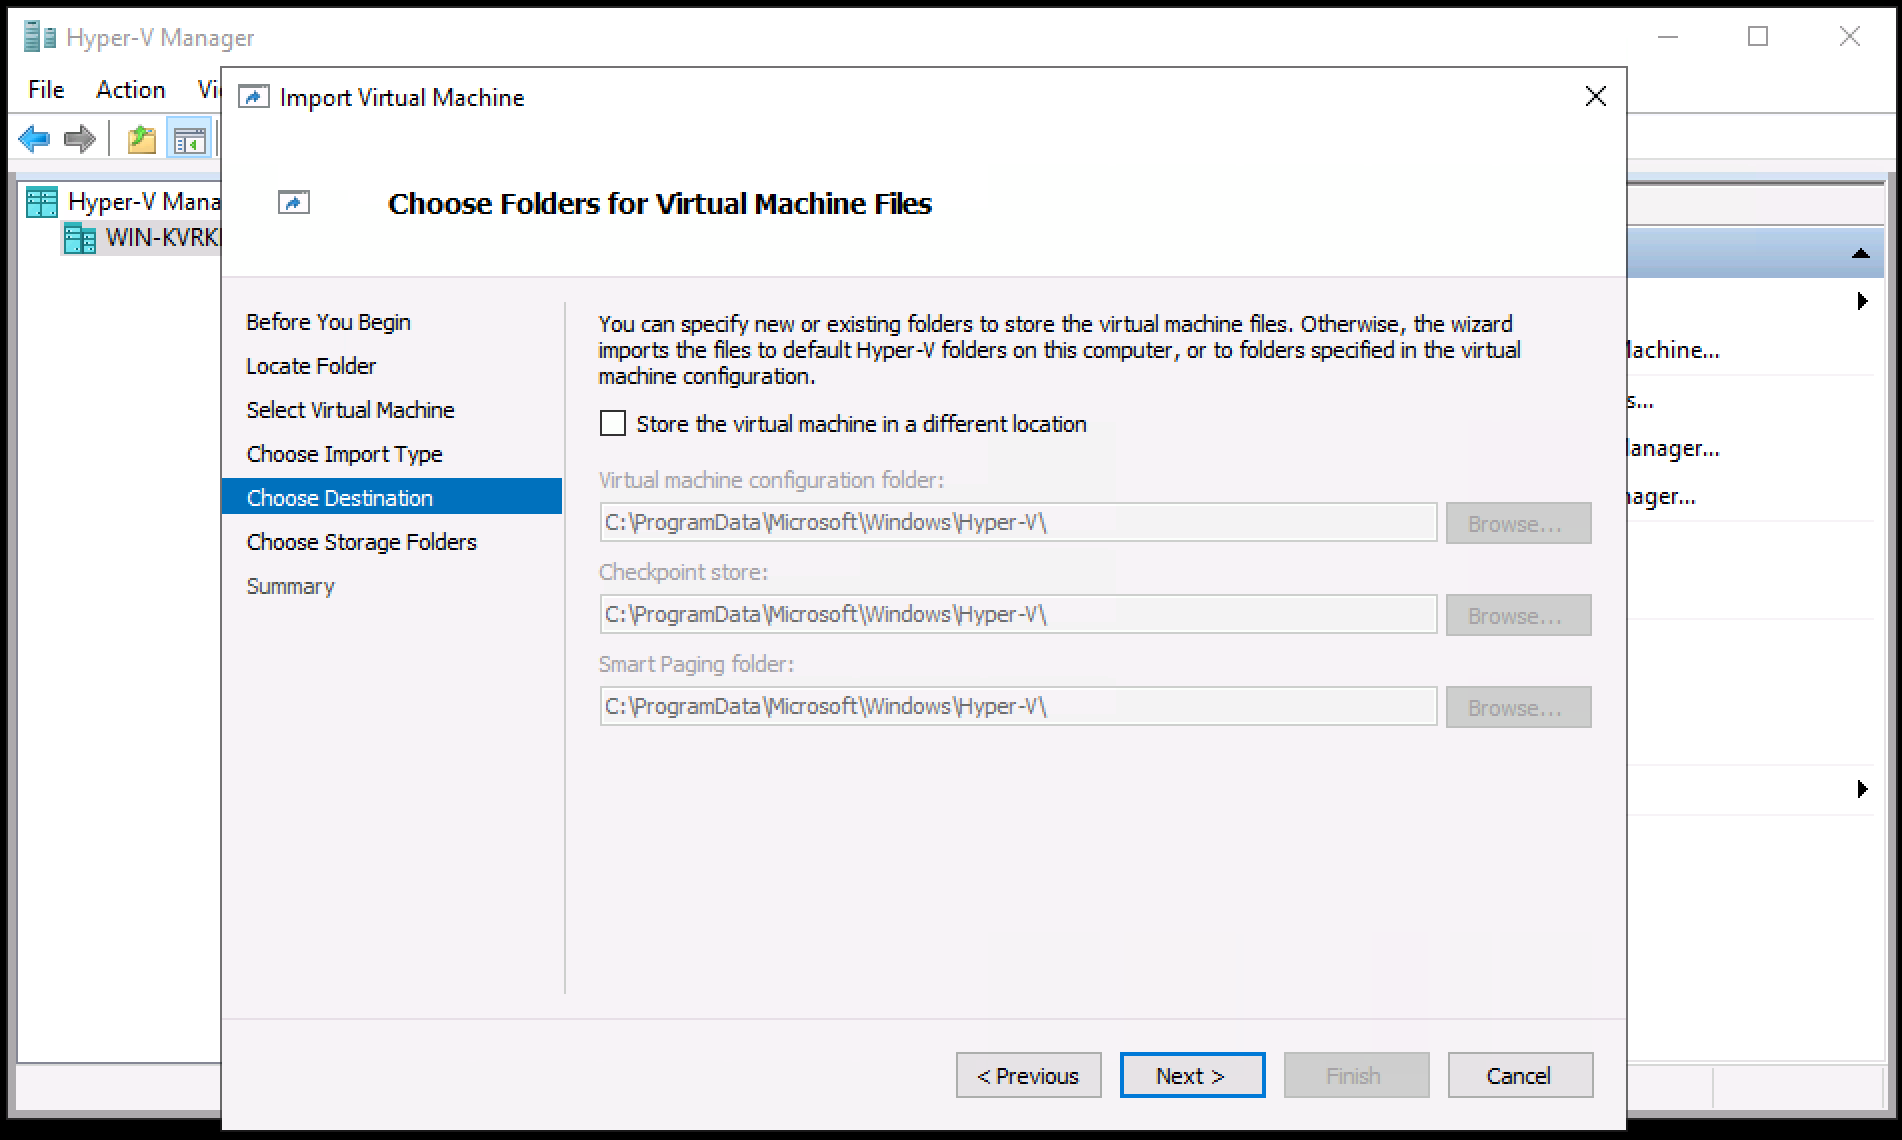Enable Store the virtual machine in different location

[613, 424]
